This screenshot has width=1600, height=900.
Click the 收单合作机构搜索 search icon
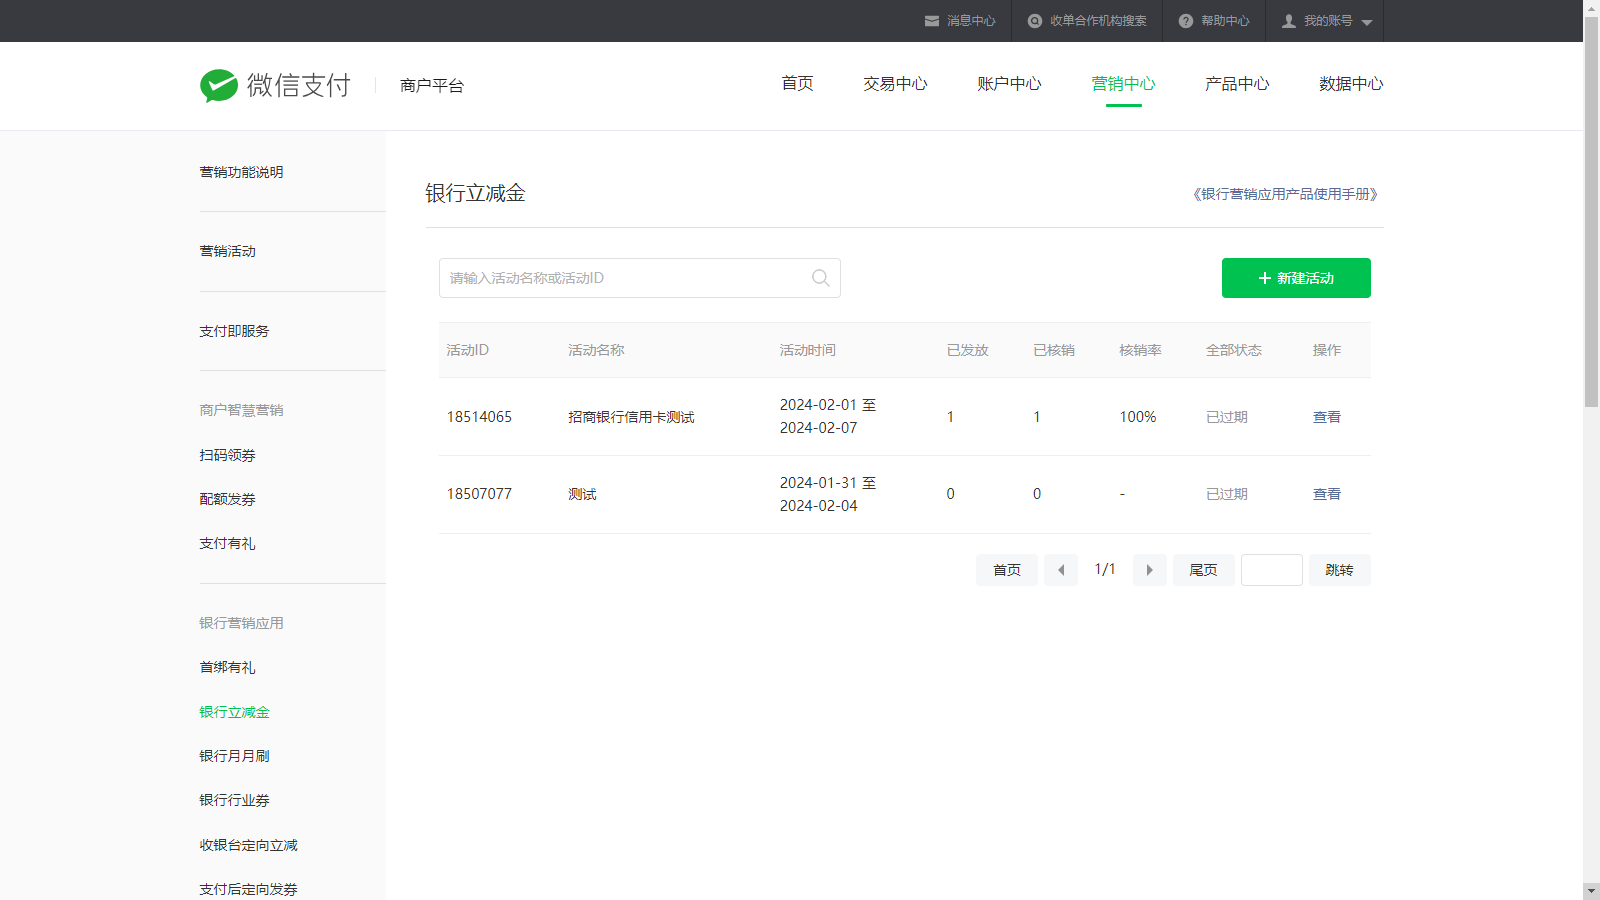(x=1035, y=21)
